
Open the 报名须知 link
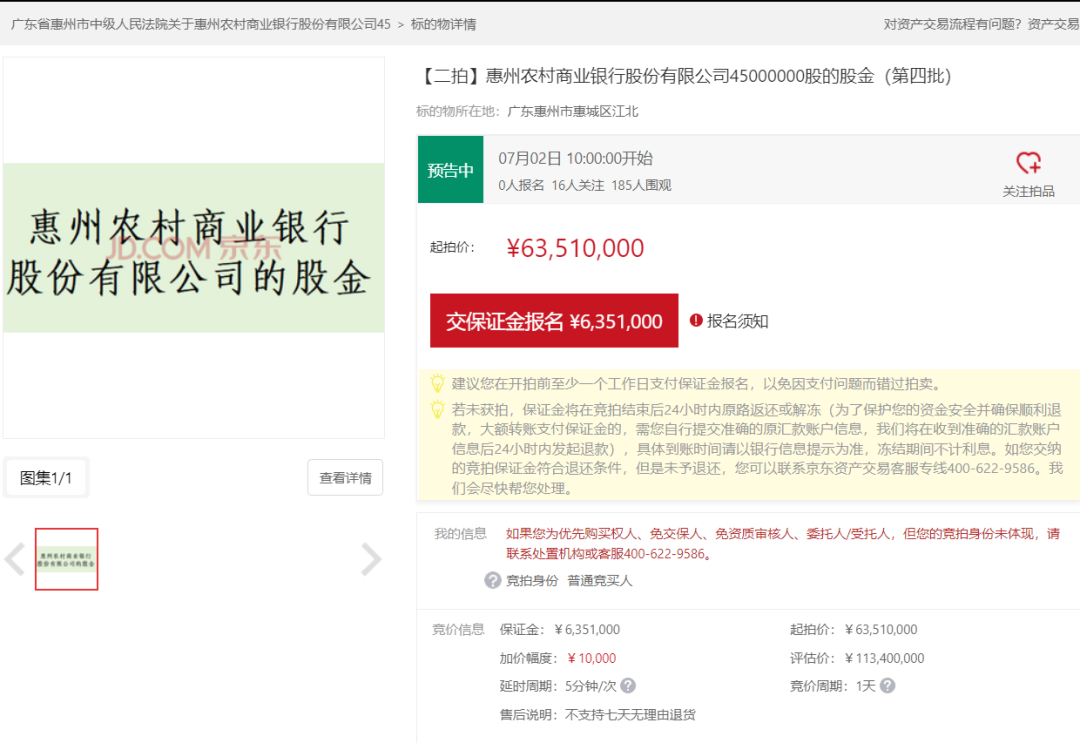(737, 321)
